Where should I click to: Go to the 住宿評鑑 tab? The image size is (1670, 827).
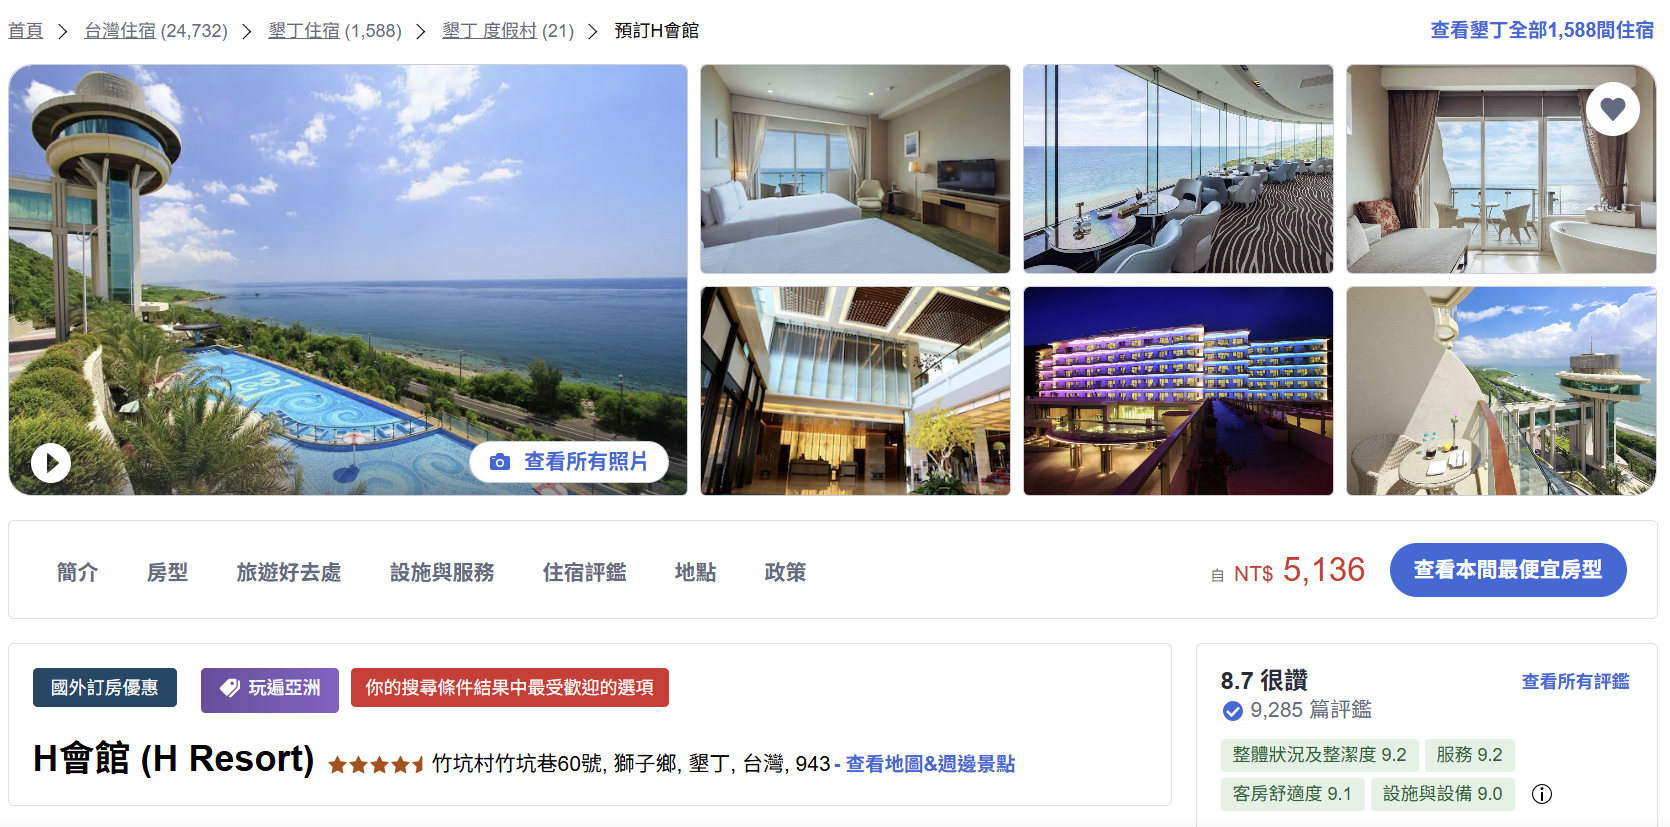click(x=584, y=572)
